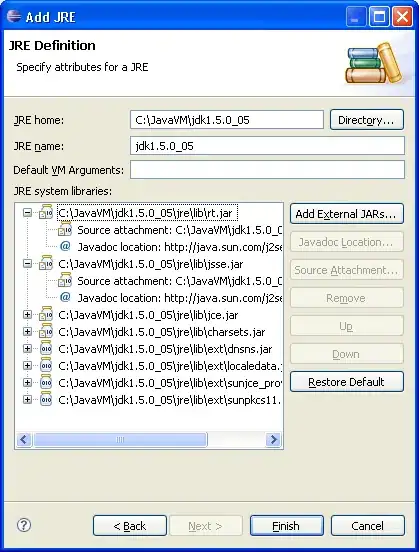Click source attachment icon under rt.jar

click(65, 229)
